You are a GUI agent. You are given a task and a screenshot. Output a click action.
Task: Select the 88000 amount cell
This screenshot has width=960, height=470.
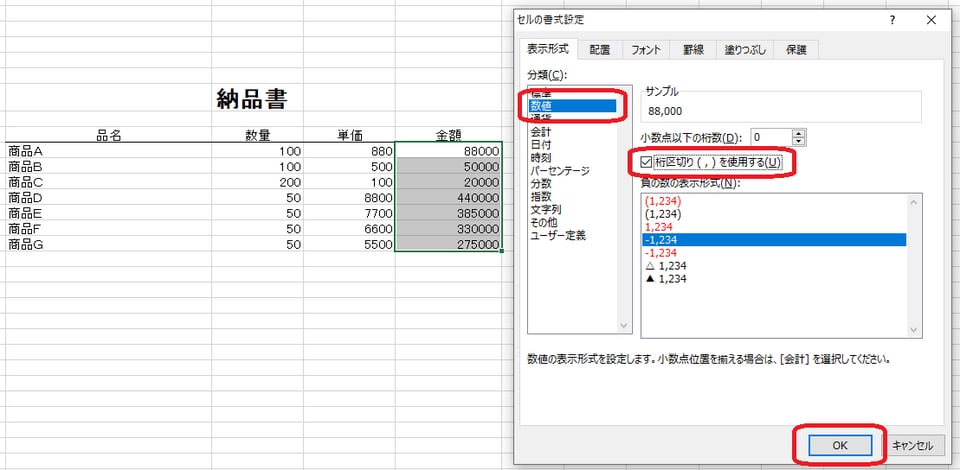tap(448, 151)
